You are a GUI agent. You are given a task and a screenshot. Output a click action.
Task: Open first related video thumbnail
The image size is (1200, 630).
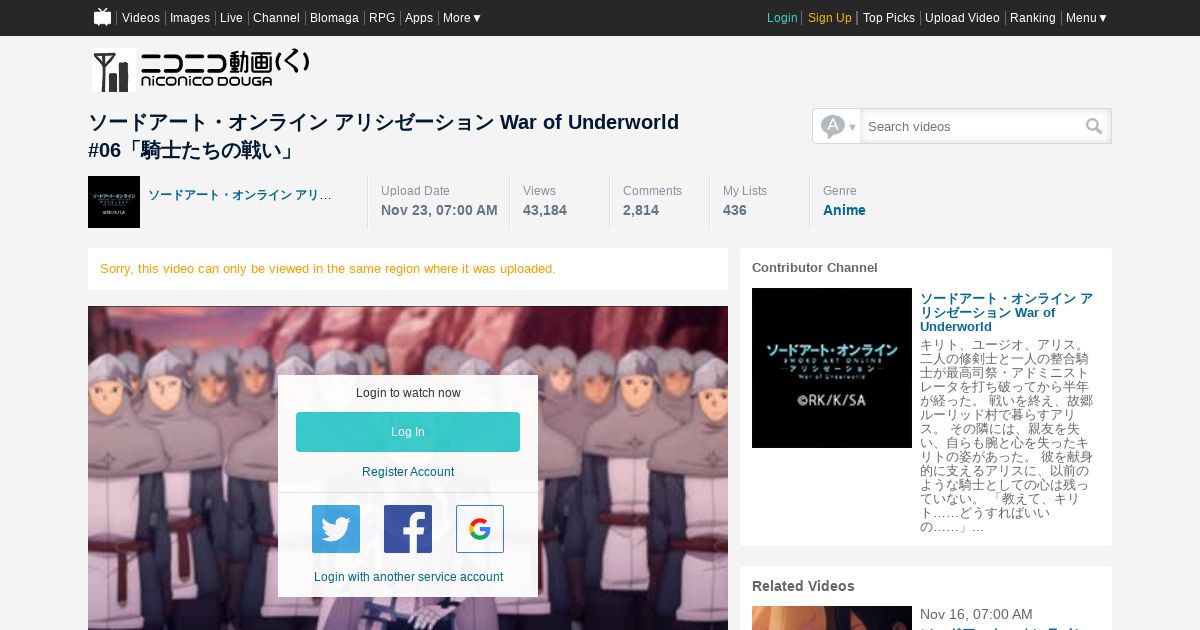click(x=832, y=618)
